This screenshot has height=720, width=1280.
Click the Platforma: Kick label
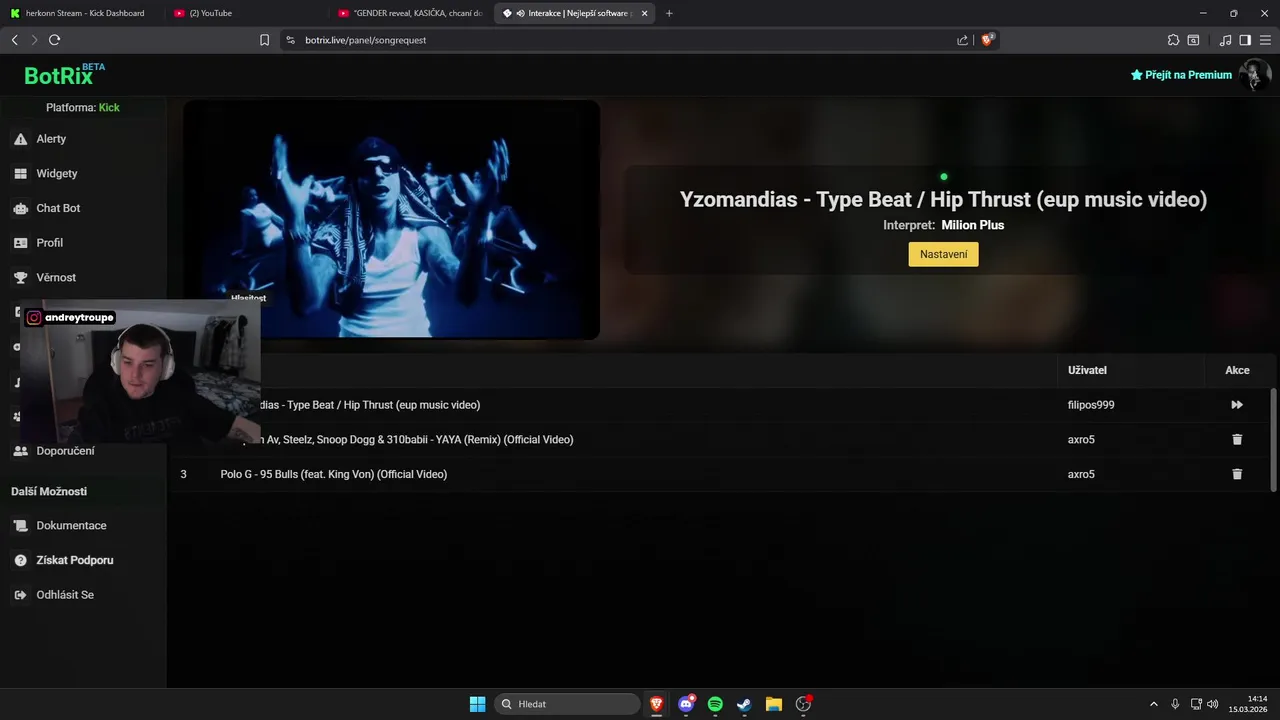(x=83, y=107)
